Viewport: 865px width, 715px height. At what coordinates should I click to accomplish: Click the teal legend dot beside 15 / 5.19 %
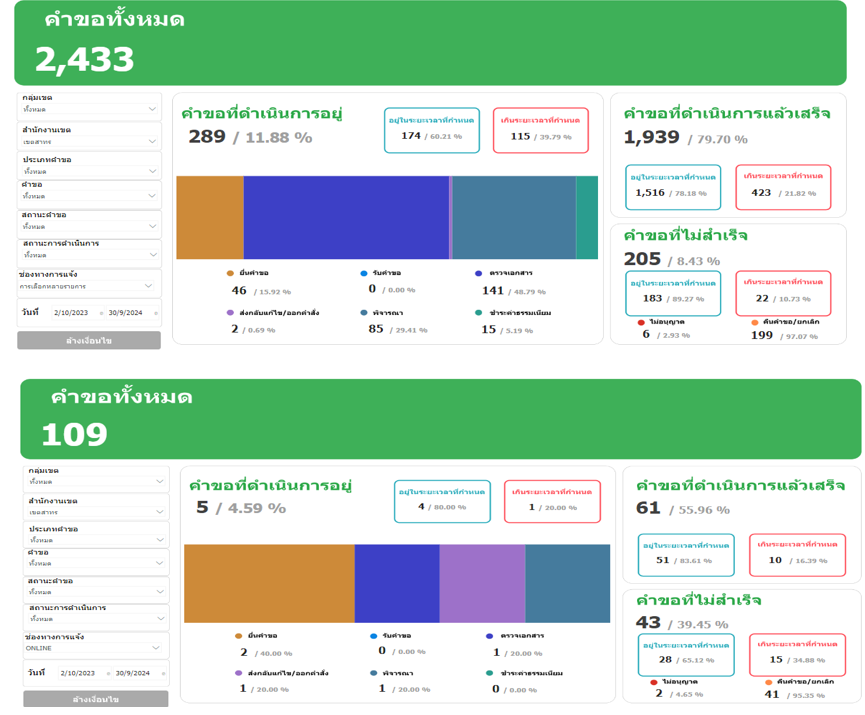[479, 313]
